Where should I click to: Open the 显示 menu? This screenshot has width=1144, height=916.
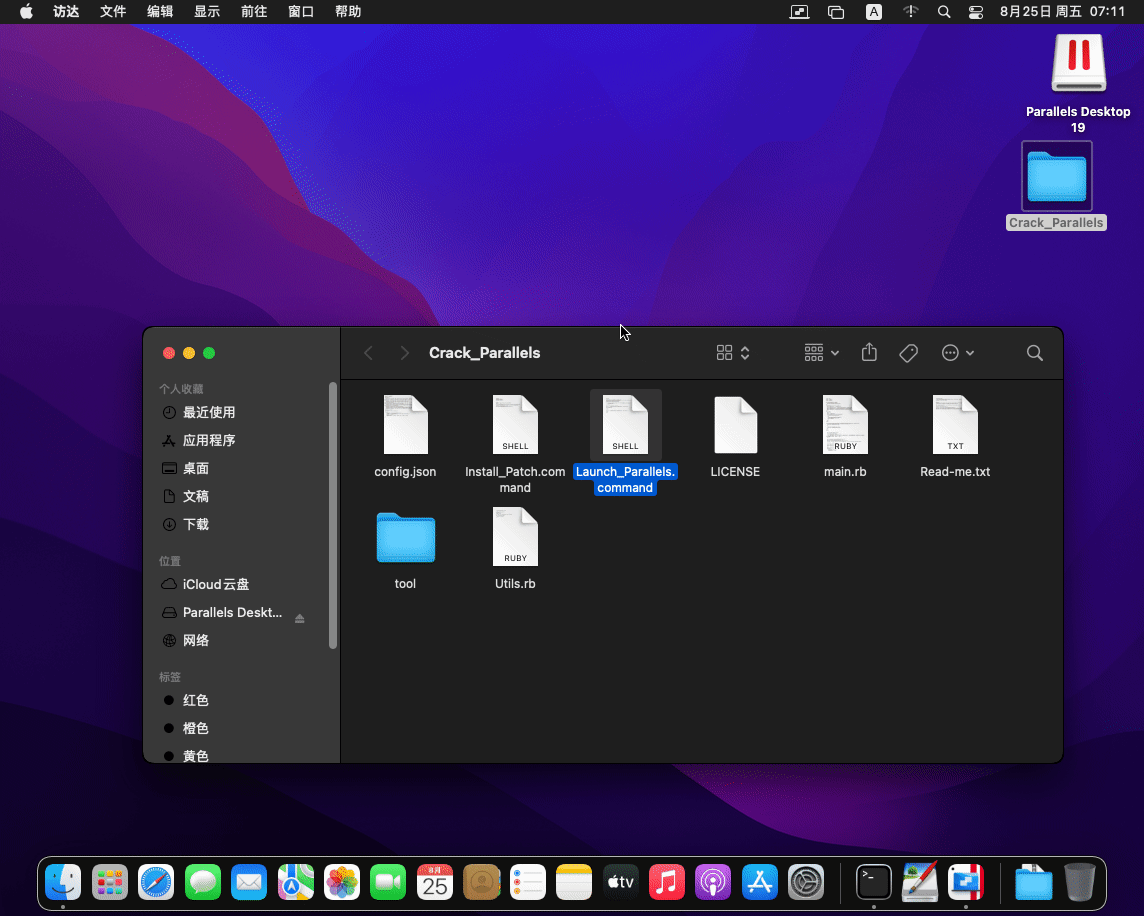point(207,12)
